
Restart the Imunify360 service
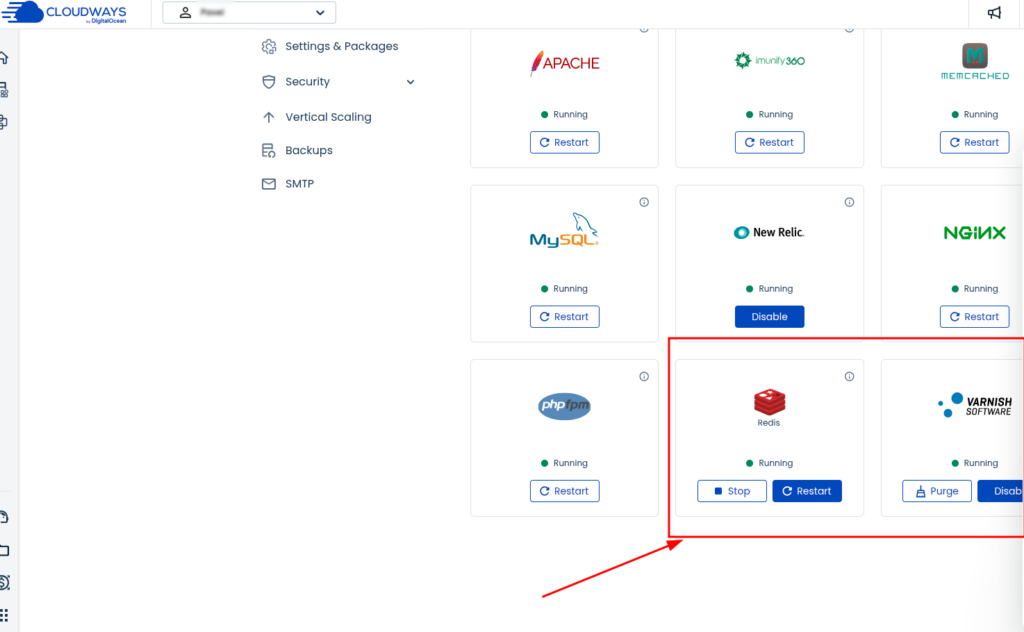[769, 142]
